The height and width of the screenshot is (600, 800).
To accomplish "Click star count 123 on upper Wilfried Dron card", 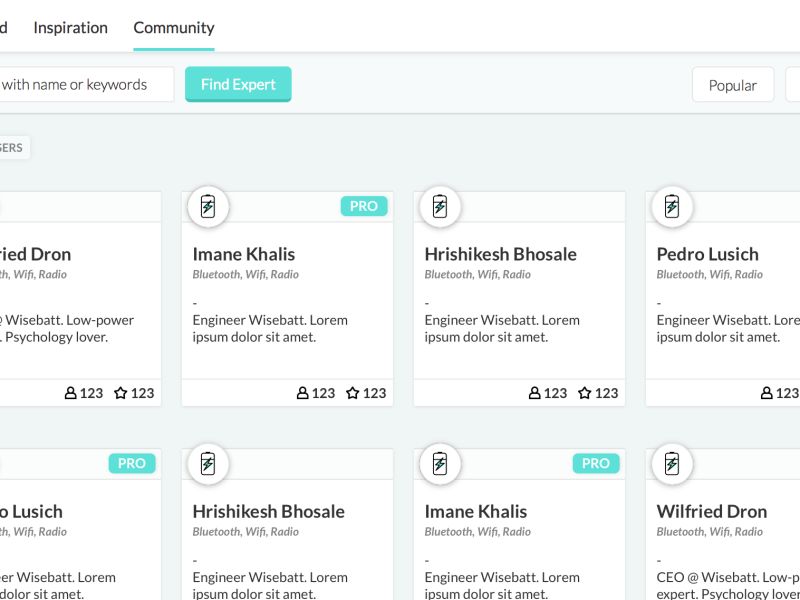I will [x=142, y=393].
